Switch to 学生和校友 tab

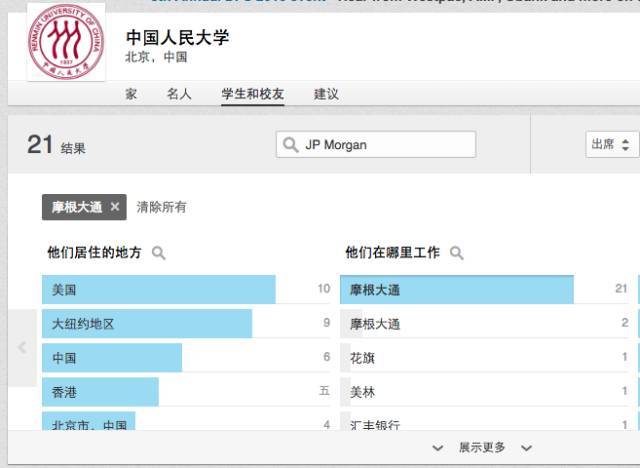click(252, 94)
